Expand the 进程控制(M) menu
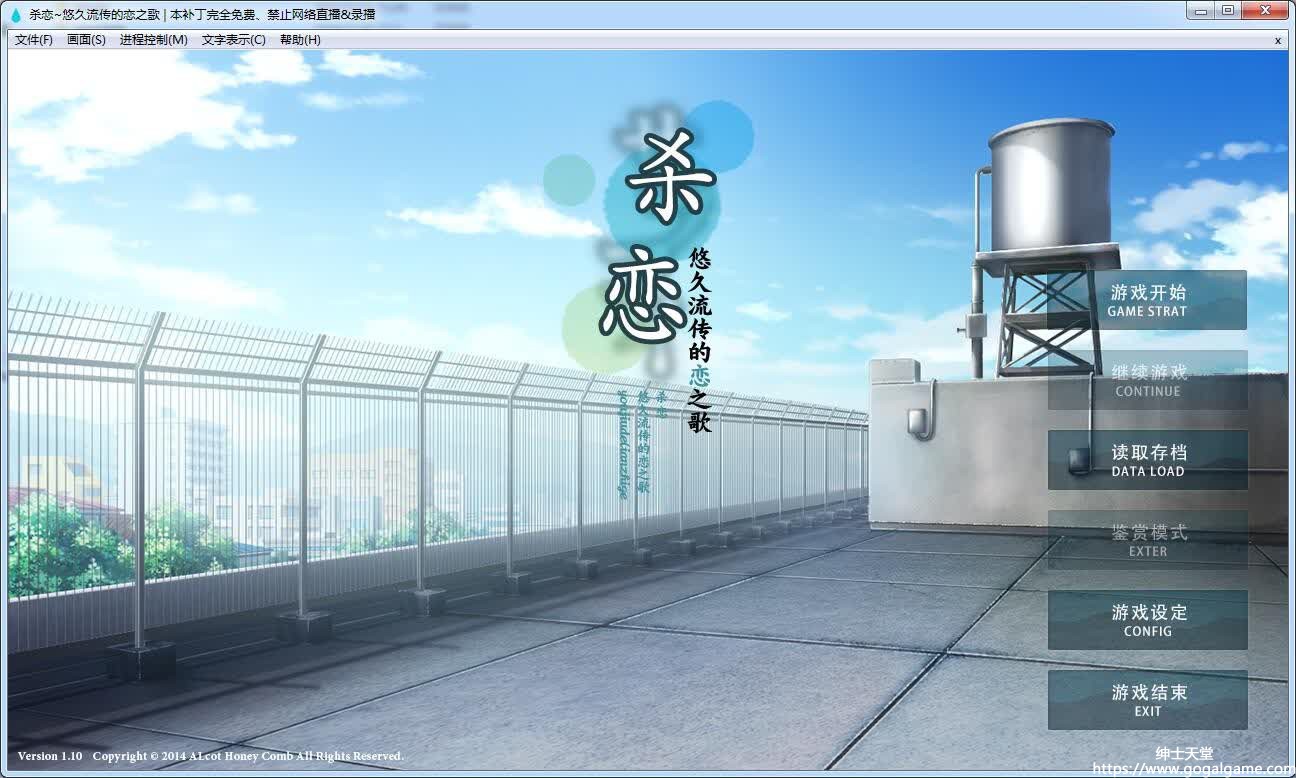1296x778 pixels. tap(153, 40)
